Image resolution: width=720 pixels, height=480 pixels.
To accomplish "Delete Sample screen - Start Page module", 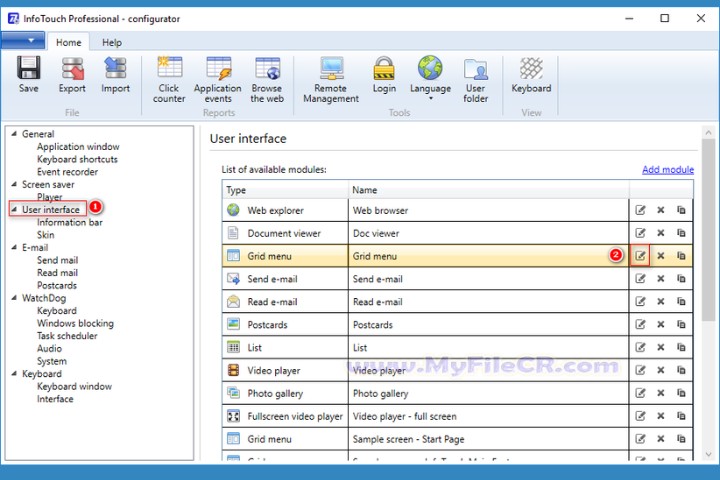I will (661, 439).
